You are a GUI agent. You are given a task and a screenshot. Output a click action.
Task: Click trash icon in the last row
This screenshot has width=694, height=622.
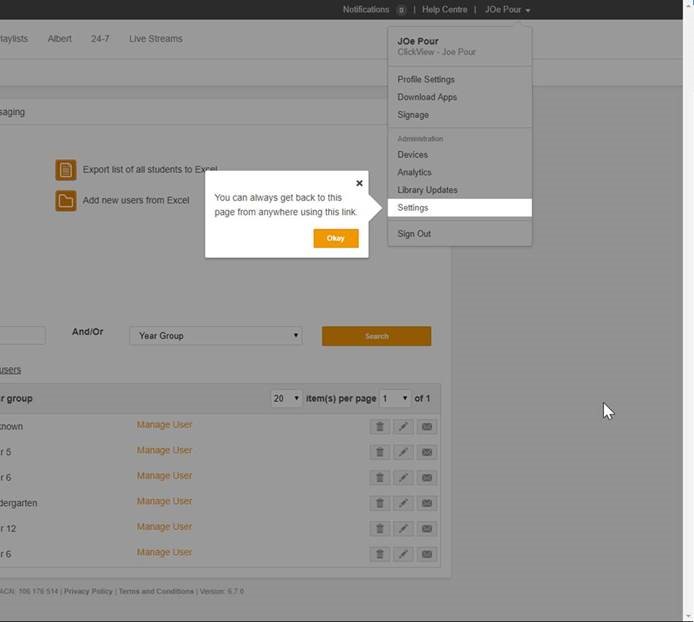[x=379, y=554]
